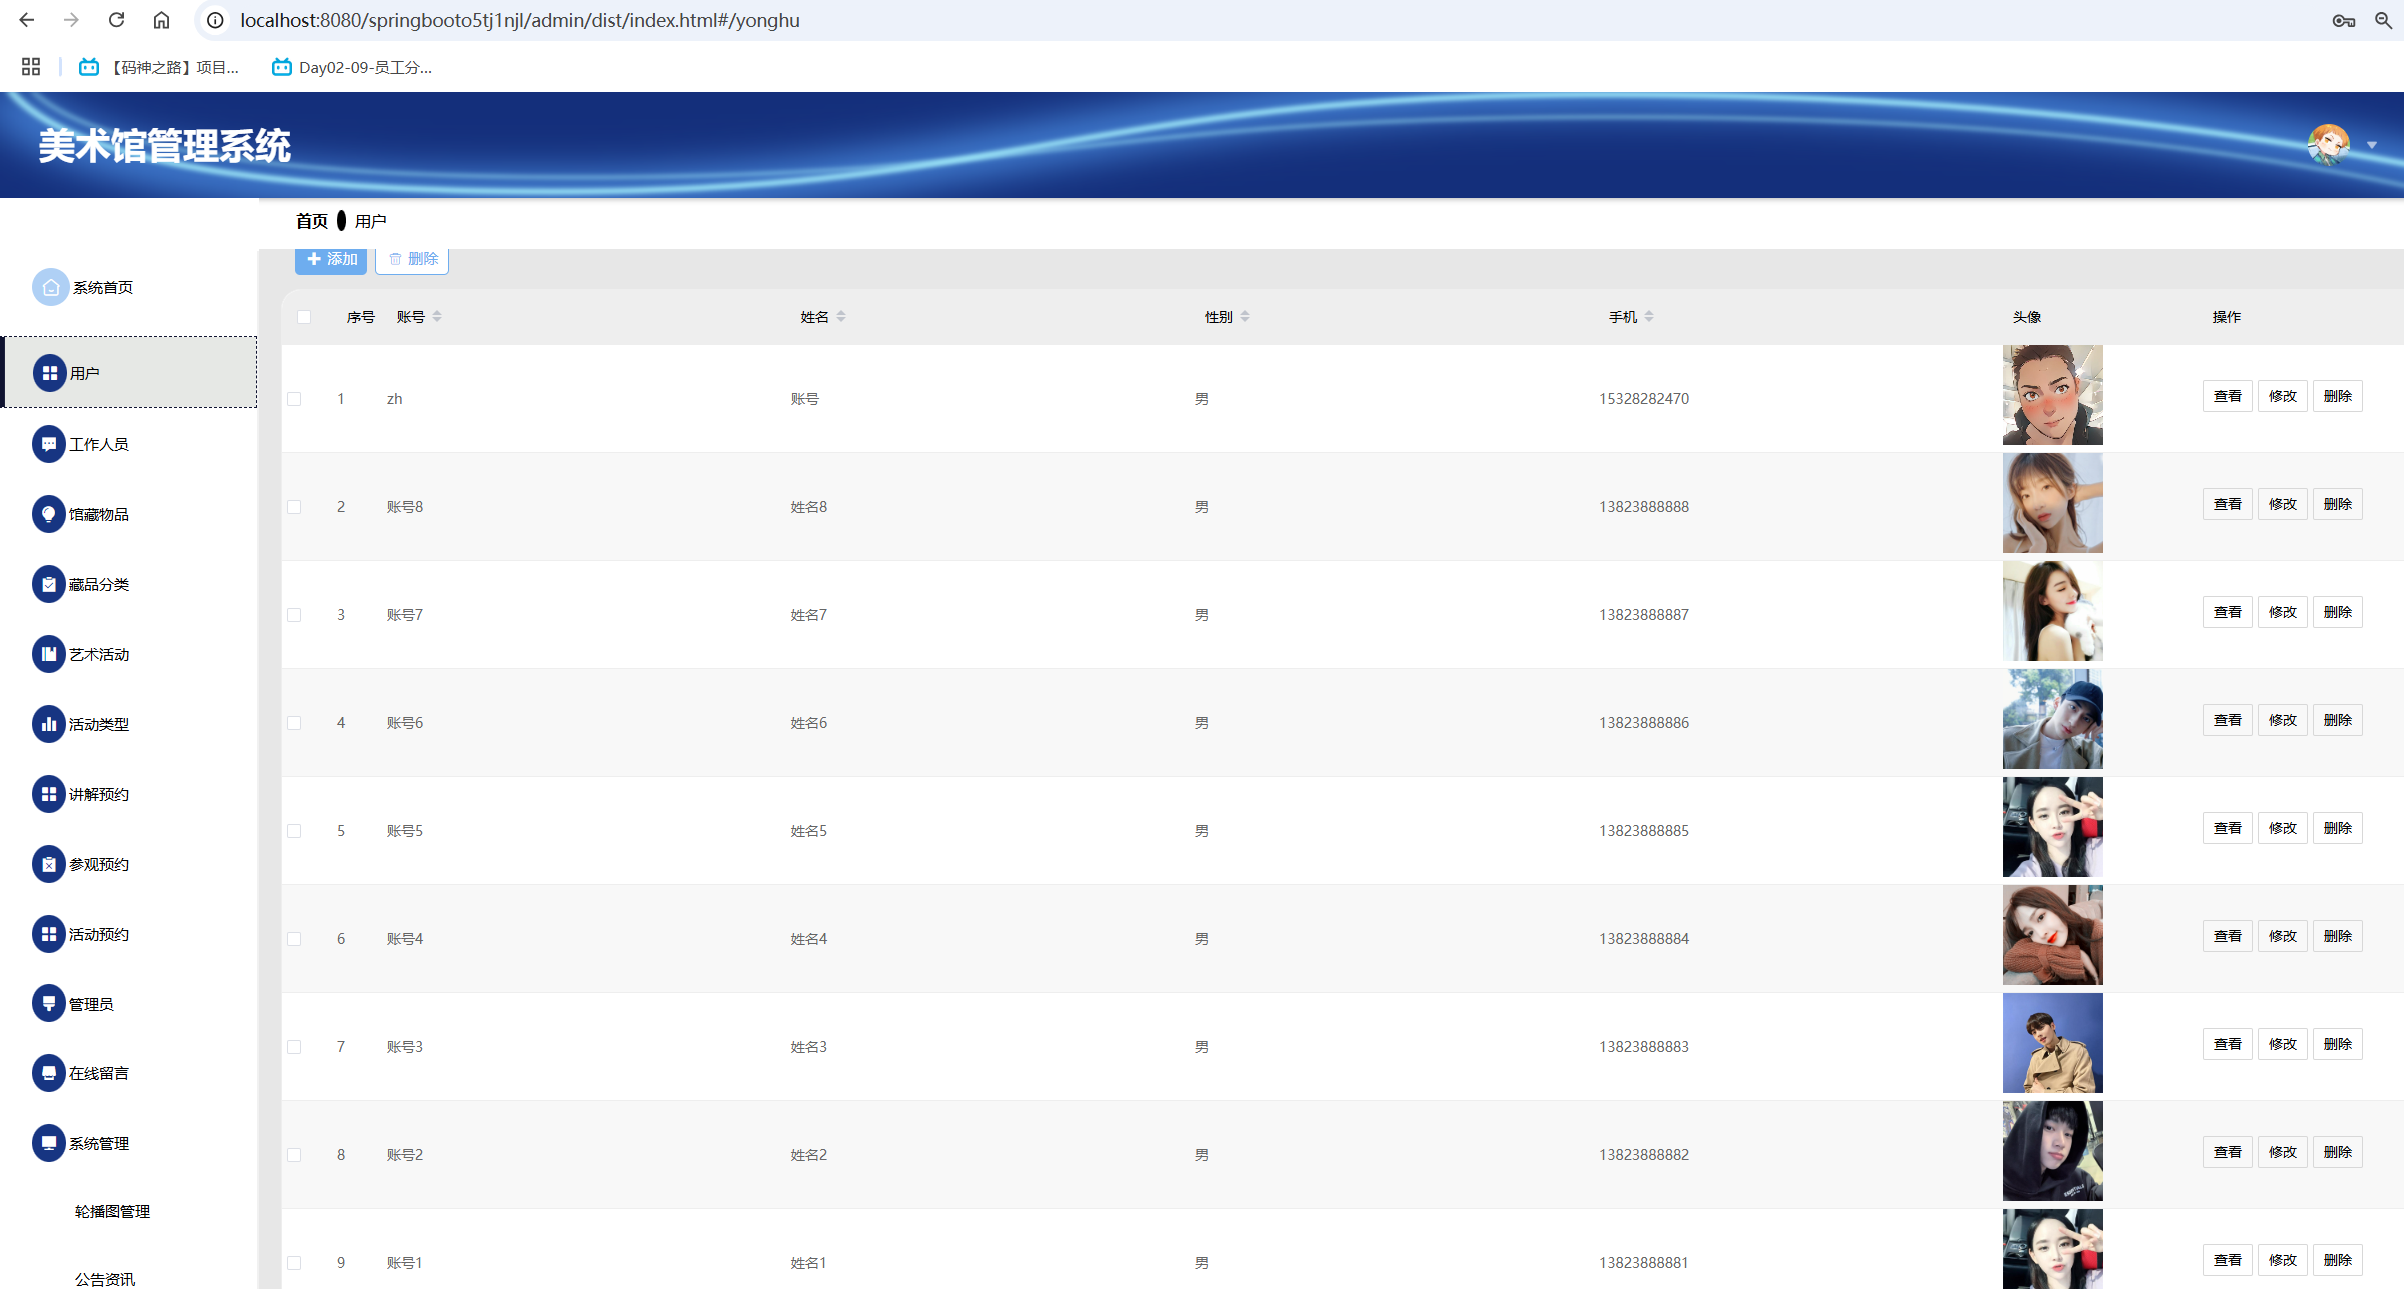Click the 藏品分类 clipboard icon
This screenshot has width=2404, height=1289.
tap(48, 584)
